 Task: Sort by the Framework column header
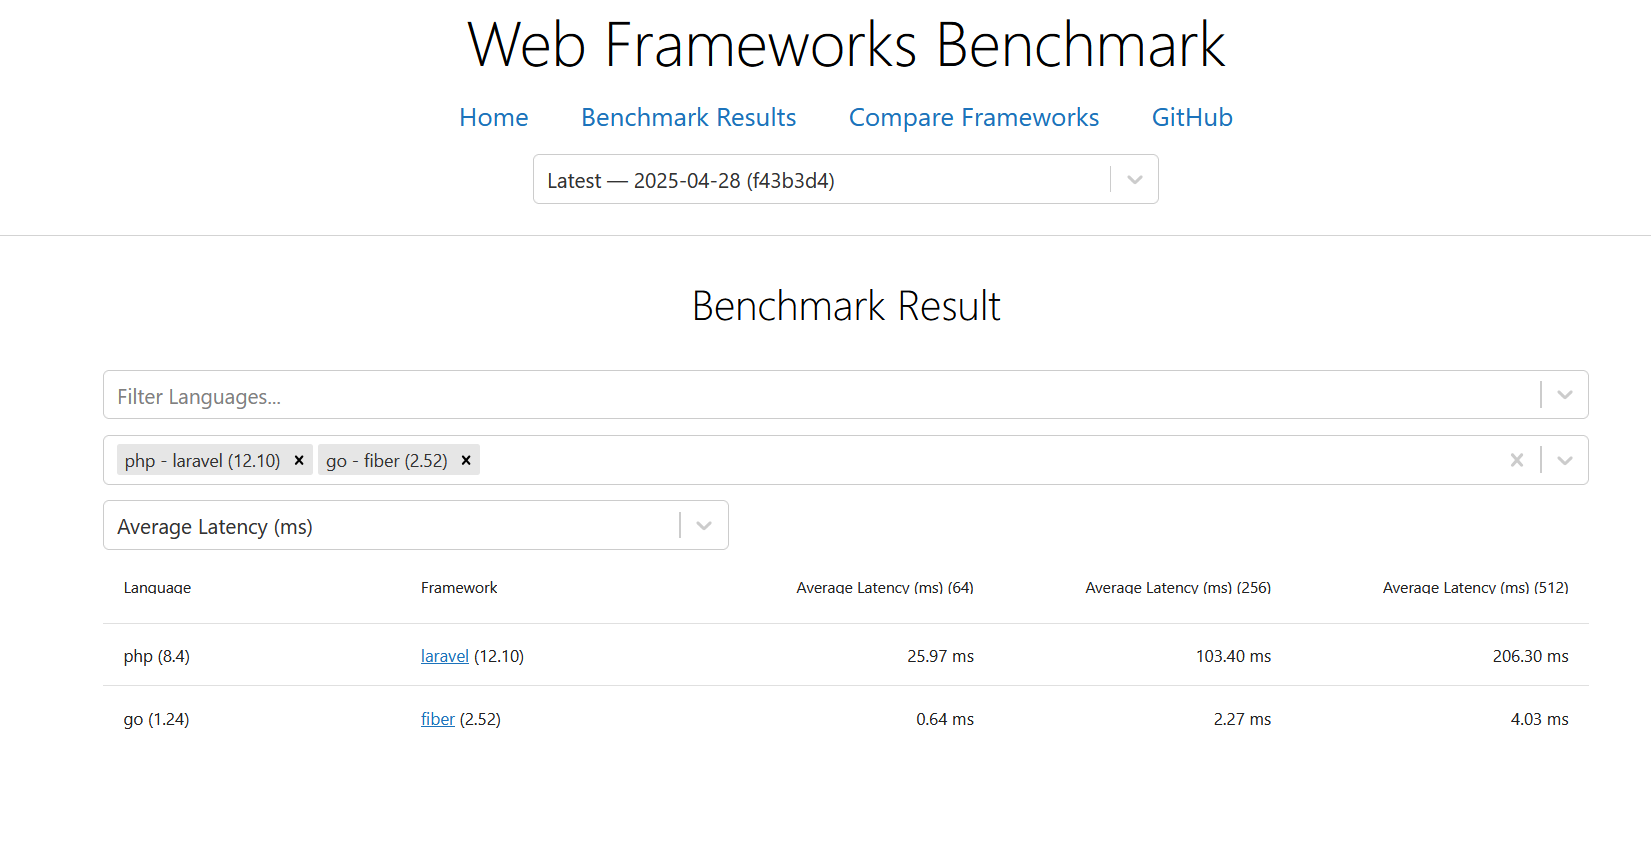[459, 588]
